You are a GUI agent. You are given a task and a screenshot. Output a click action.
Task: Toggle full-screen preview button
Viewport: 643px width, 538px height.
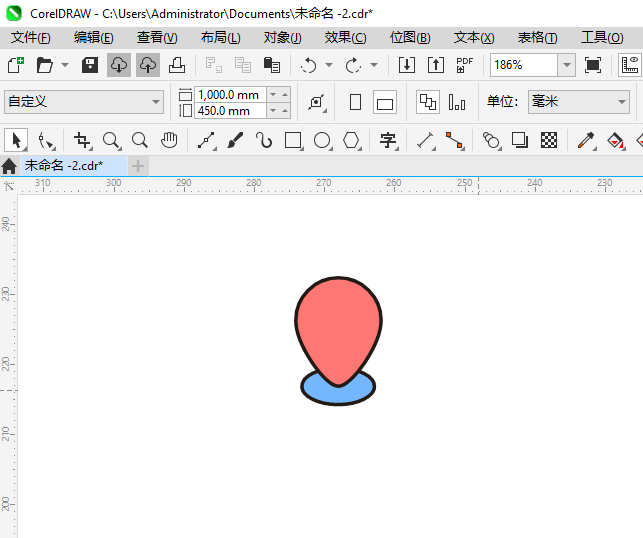[593, 65]
